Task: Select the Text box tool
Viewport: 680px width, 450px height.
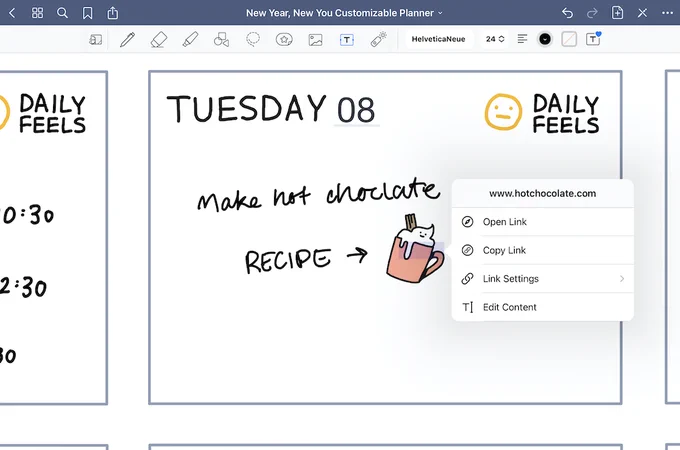Action: click(x=347, y=40)
